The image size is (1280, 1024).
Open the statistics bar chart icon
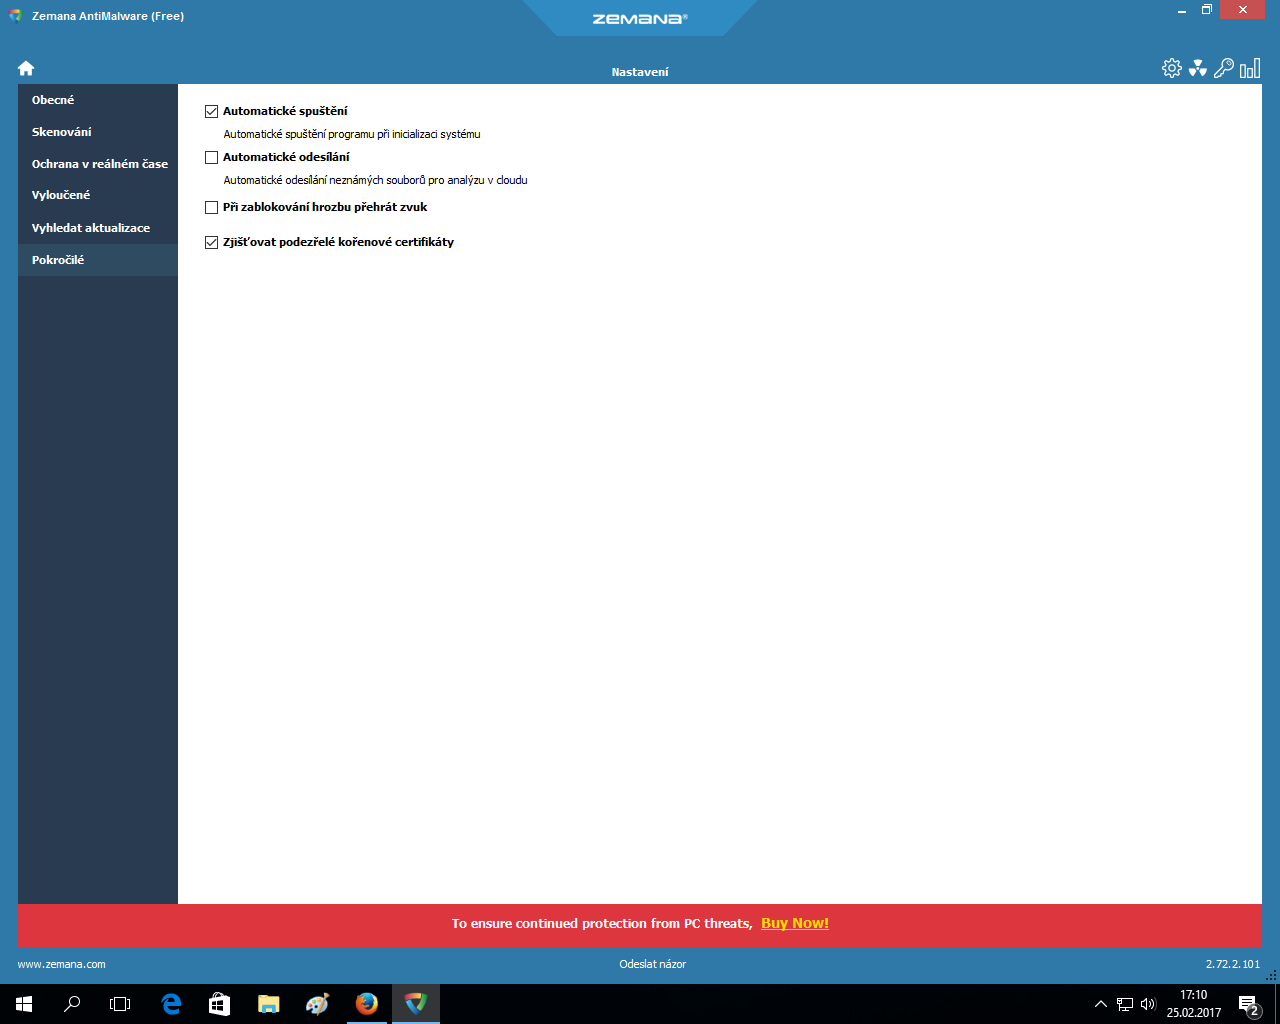pyautogui.click(x=1249, y=68)
